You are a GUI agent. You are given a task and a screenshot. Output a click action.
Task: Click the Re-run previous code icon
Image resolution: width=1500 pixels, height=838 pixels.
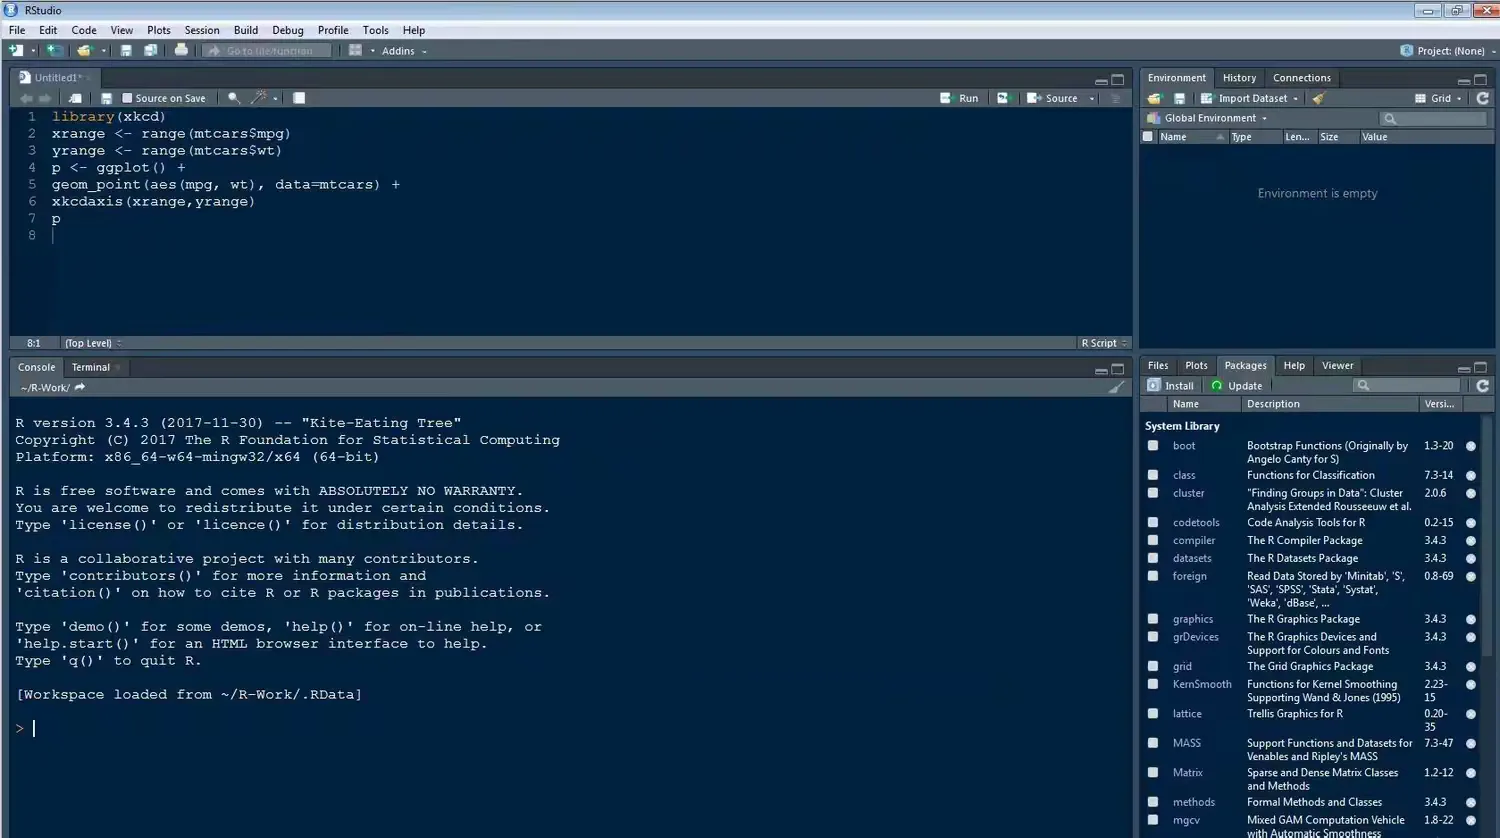click(x=1003, y=98)
